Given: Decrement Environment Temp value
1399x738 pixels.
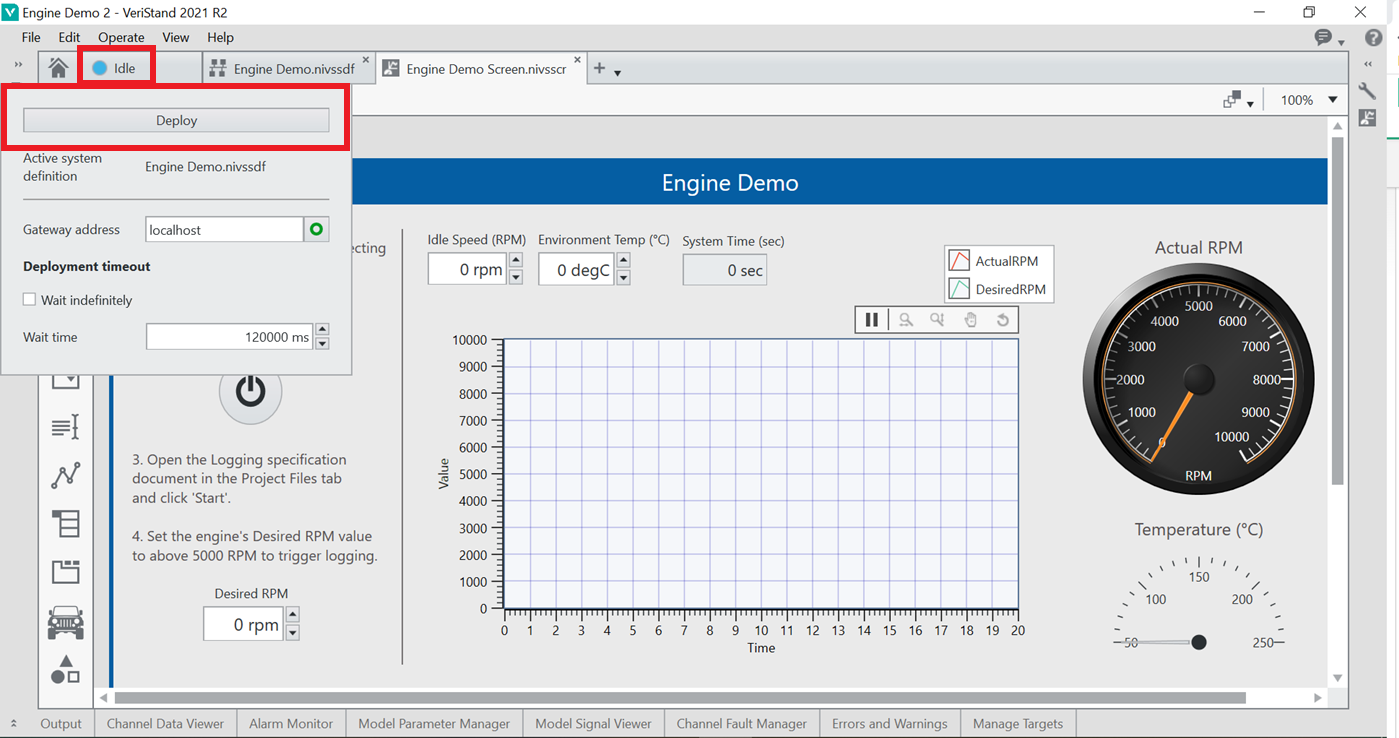Looking at the screenshot, I should [x=624, y=277].
